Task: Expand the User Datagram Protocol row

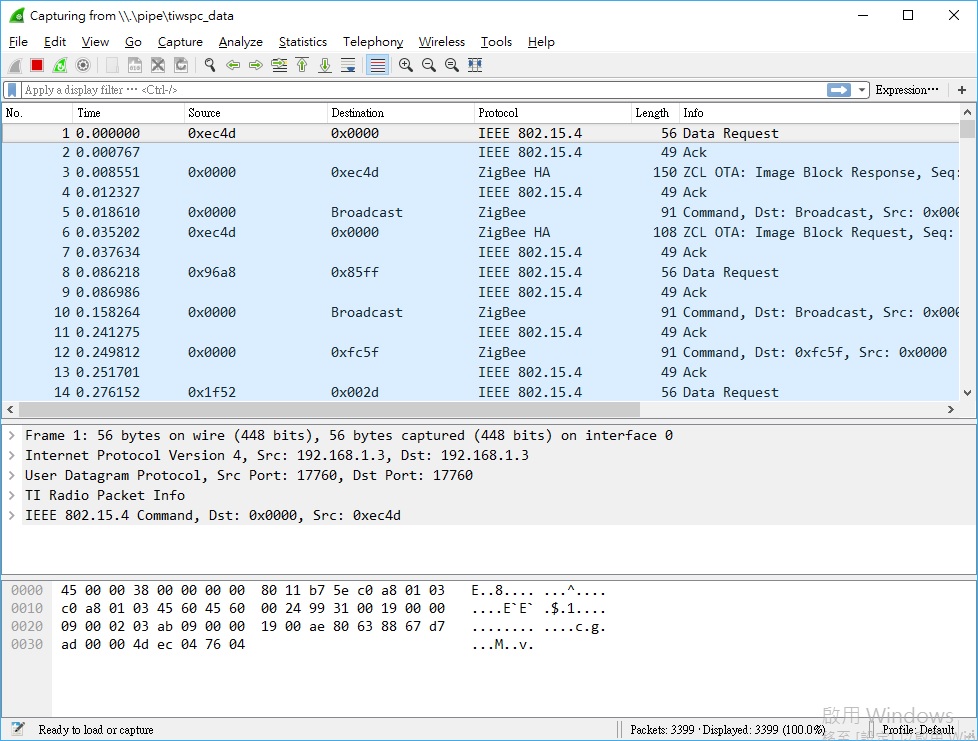Action: click(x=12, y=475)
